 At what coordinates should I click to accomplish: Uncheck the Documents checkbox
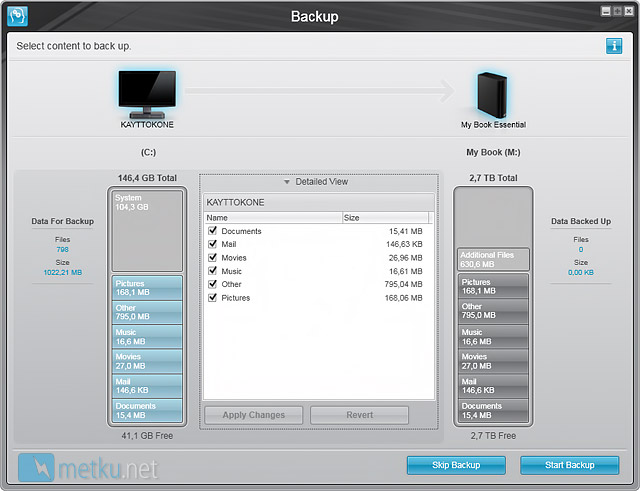(212, 231)
